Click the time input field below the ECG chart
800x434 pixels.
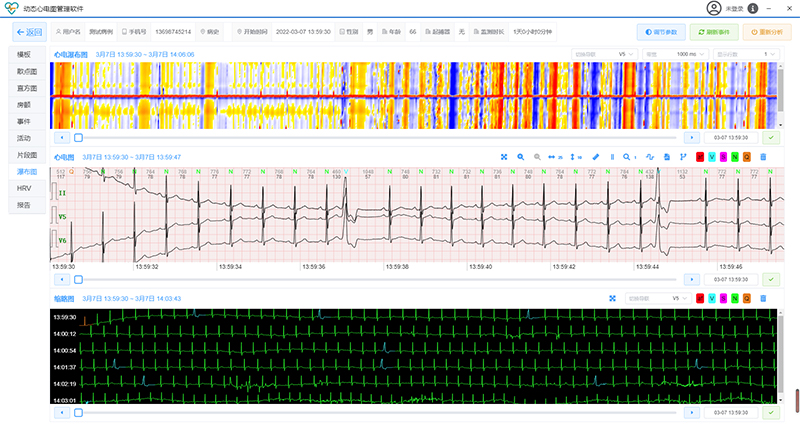730,279
